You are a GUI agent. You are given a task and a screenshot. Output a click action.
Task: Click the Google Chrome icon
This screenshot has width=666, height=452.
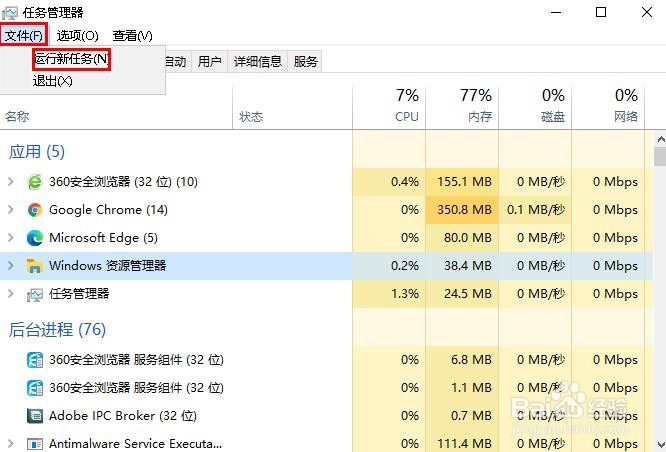coord(35,210)
